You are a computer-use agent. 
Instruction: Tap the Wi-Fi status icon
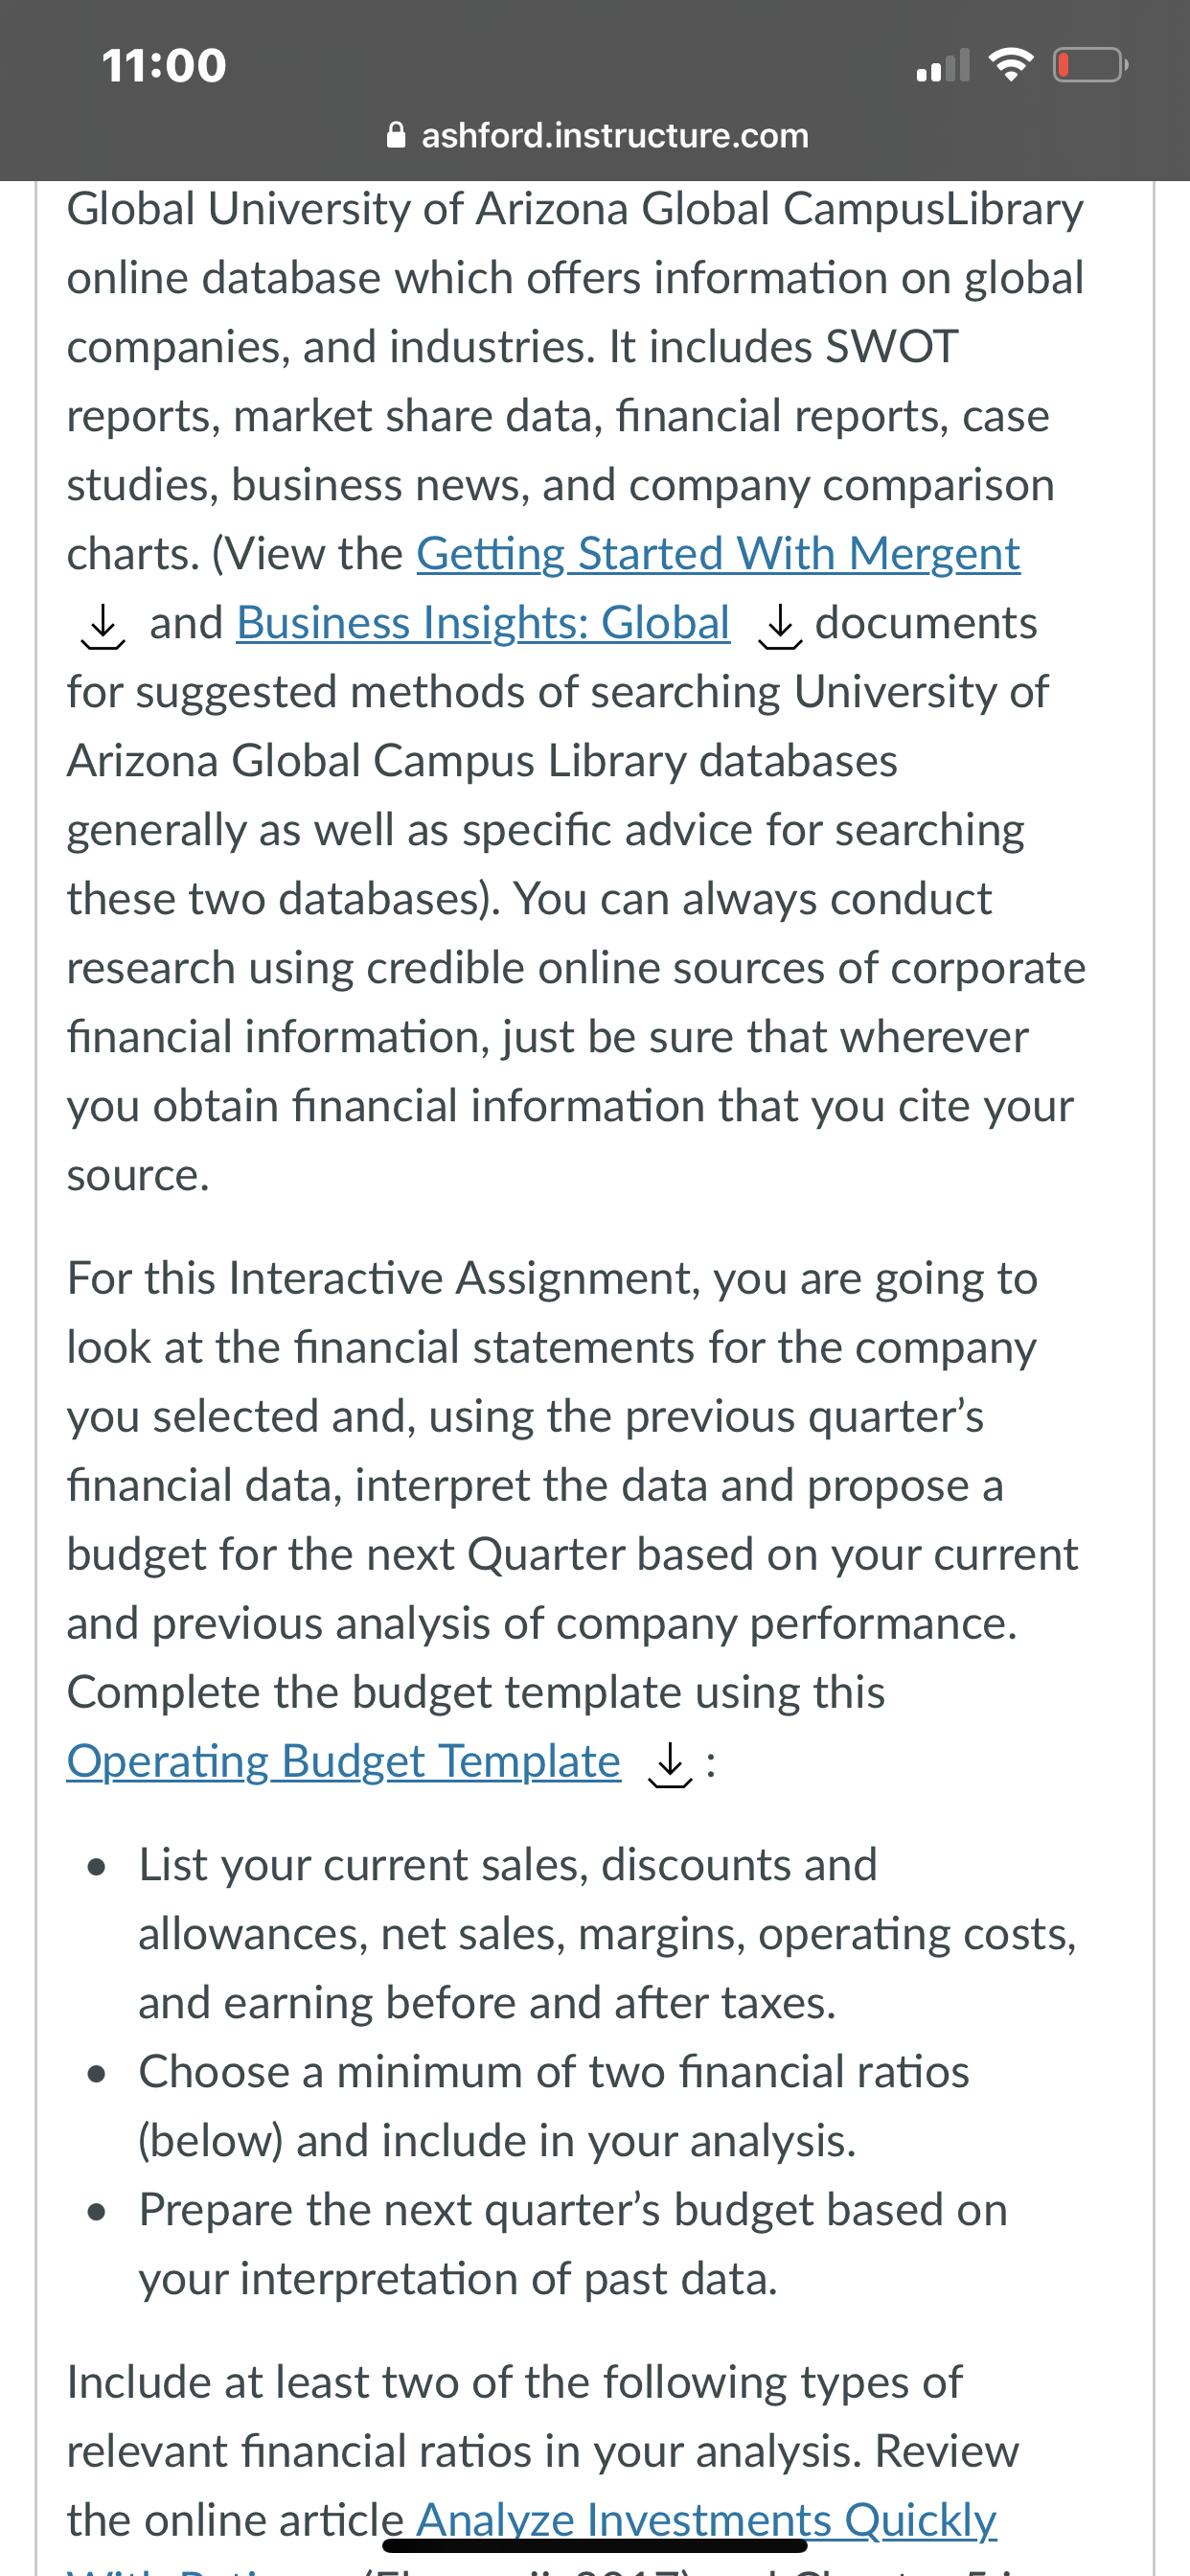click(1011, 66)
